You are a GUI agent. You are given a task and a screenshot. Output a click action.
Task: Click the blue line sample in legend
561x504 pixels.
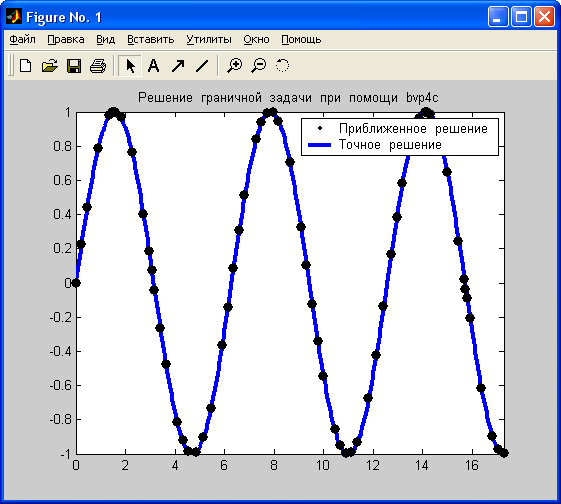pyautogui.click(x=319, y=145)
